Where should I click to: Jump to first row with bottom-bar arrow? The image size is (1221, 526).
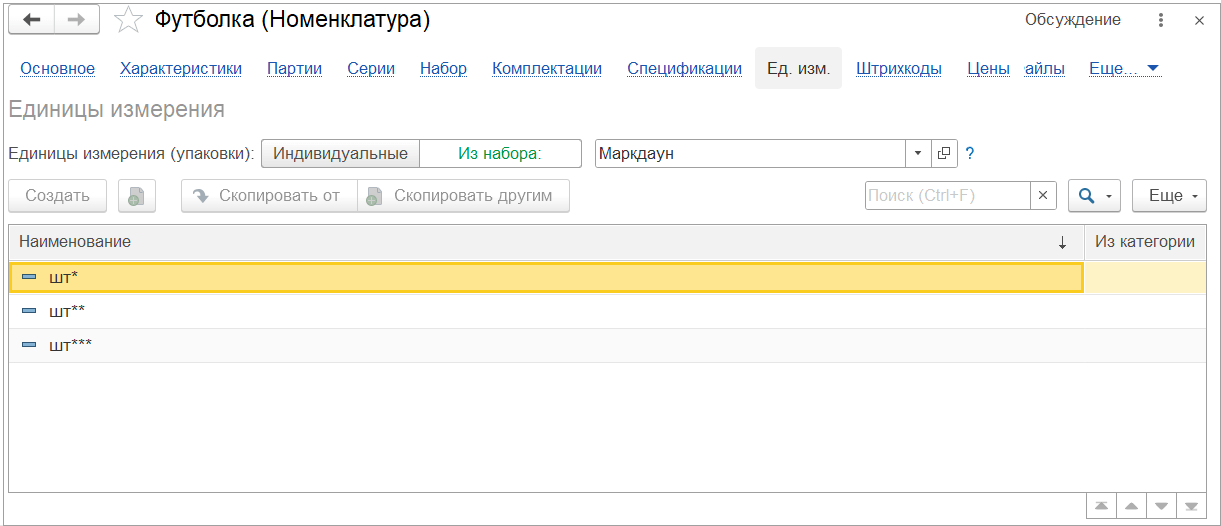(x=1100, y=506)
